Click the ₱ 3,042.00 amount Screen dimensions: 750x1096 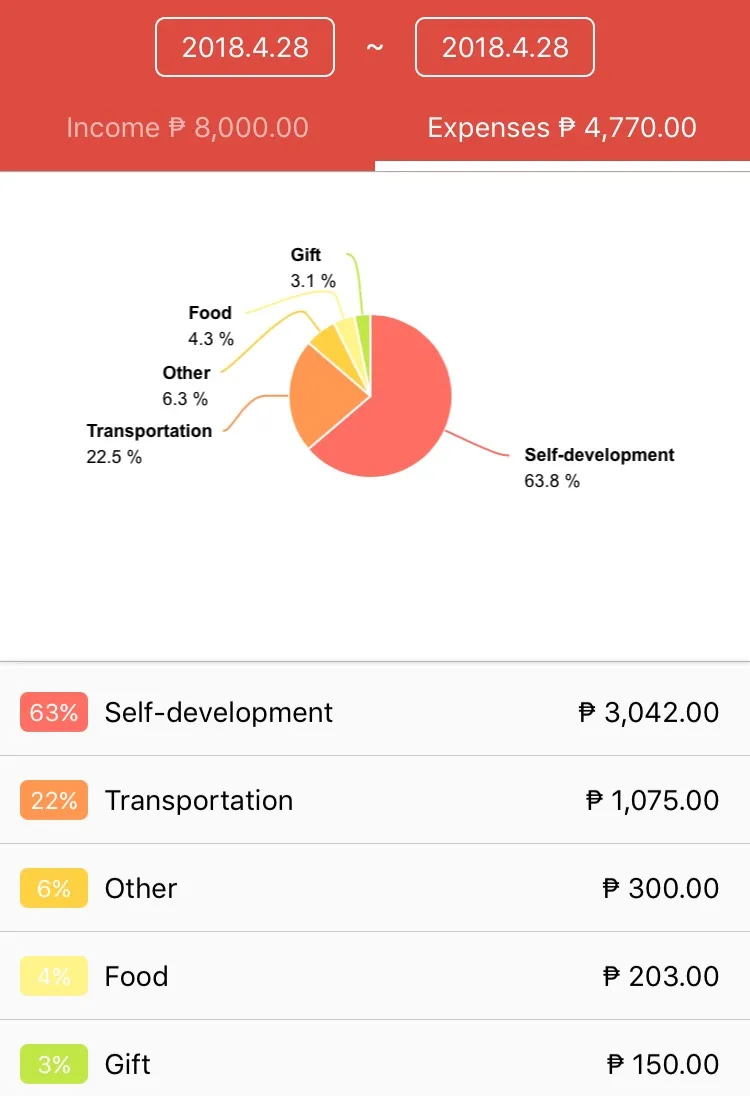(649, 712)
